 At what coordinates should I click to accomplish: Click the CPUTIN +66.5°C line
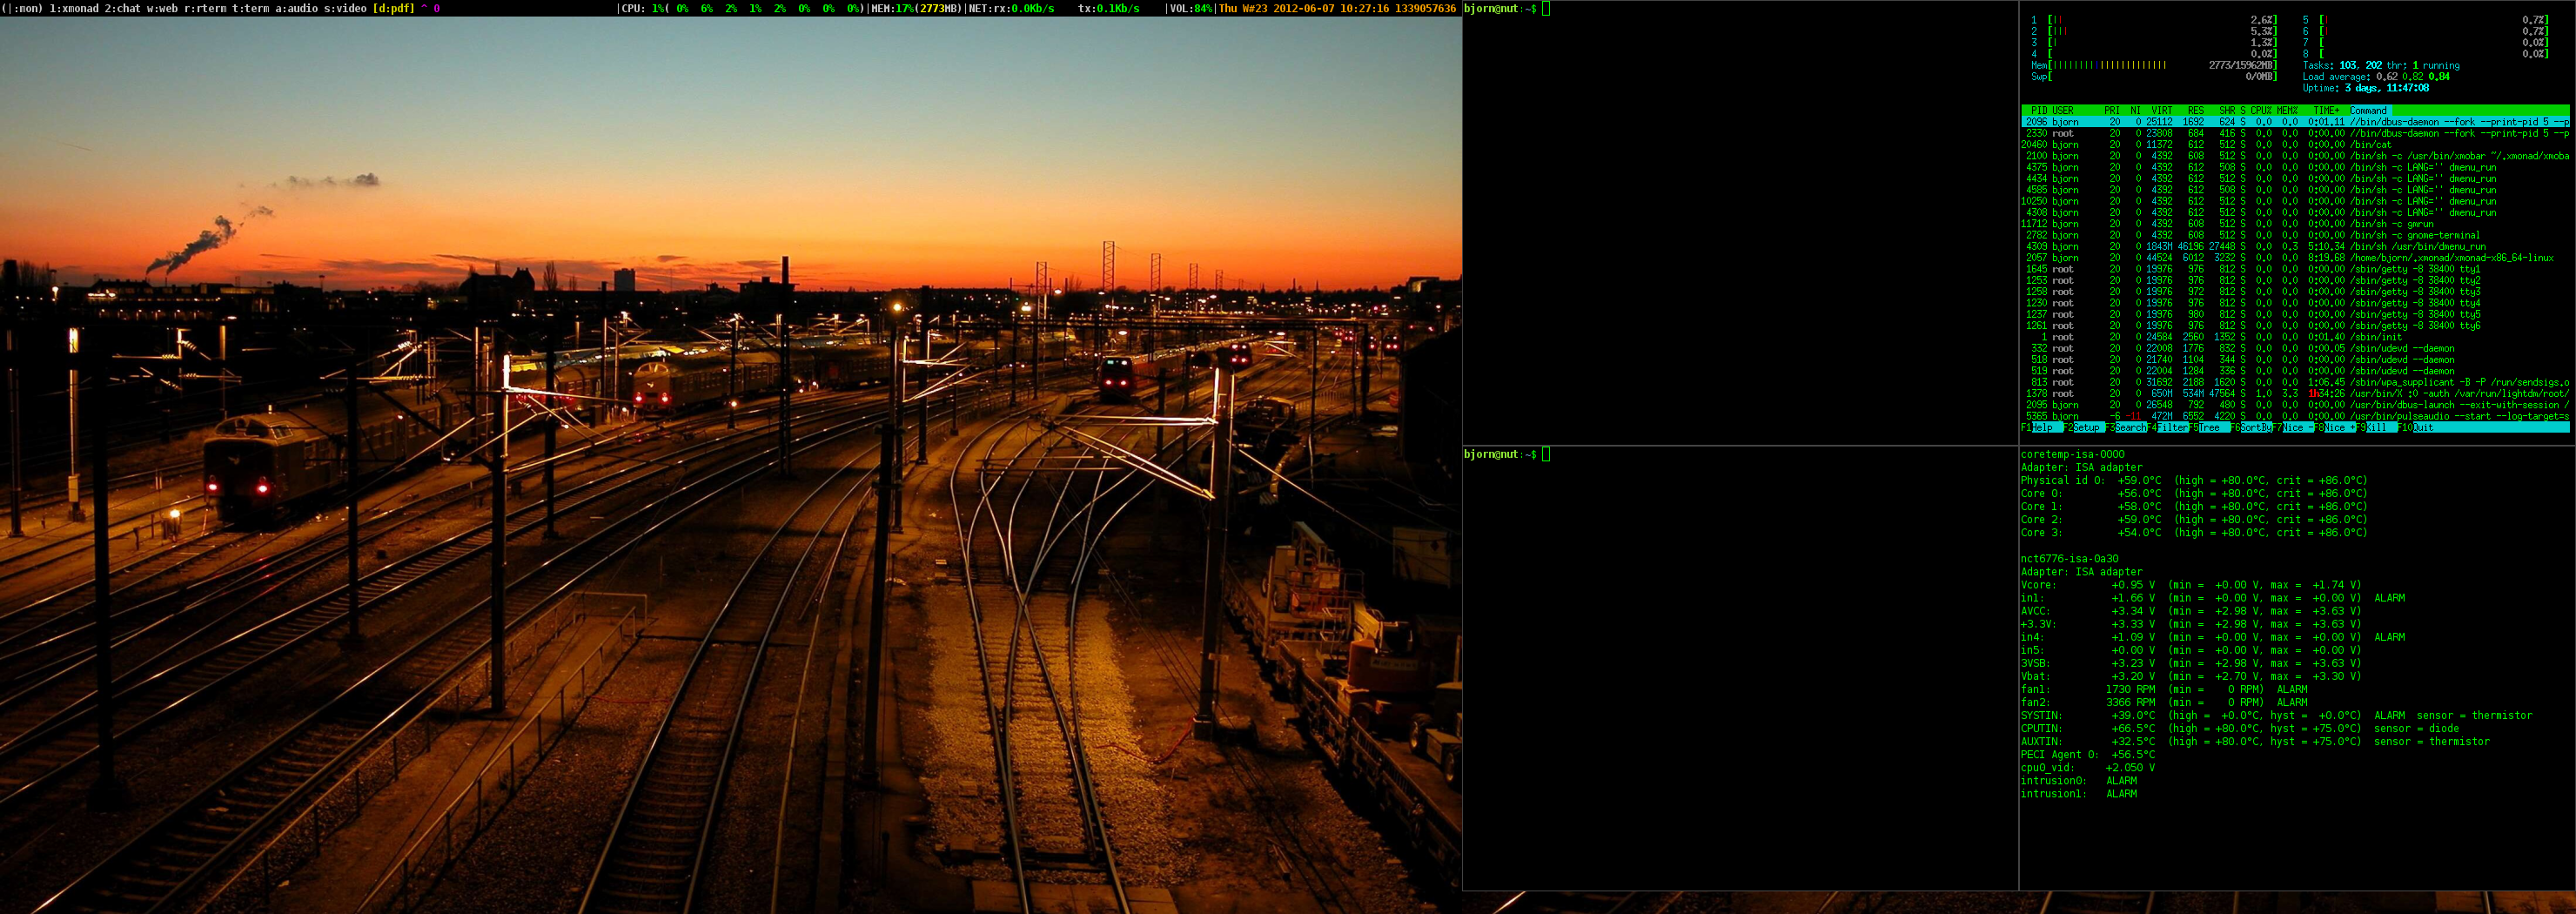(2239, 728)
